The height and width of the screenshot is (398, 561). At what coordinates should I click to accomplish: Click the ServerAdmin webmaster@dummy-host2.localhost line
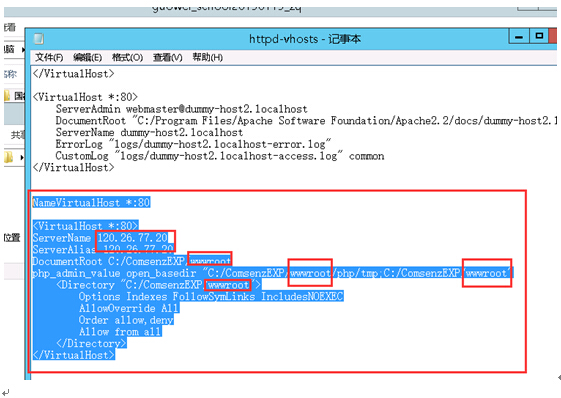tap(181, 109)
